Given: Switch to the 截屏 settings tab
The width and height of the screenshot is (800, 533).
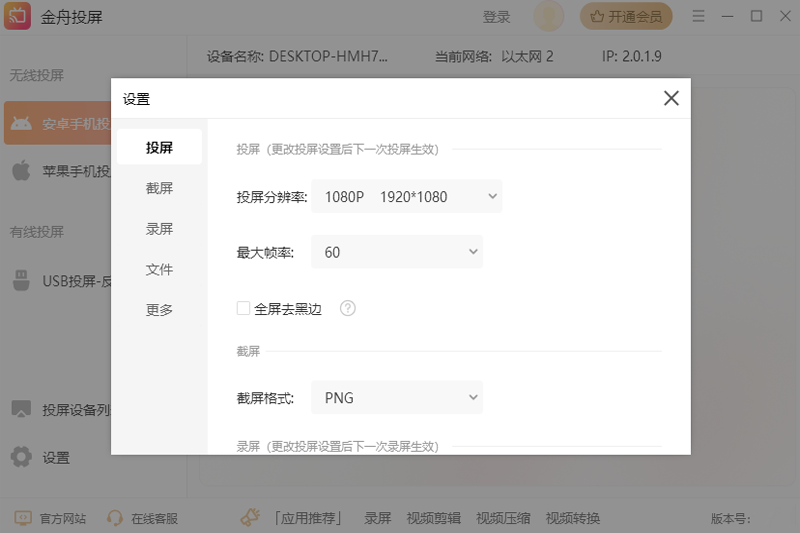Looking at the screenshot, I should [x=159, y=188].
